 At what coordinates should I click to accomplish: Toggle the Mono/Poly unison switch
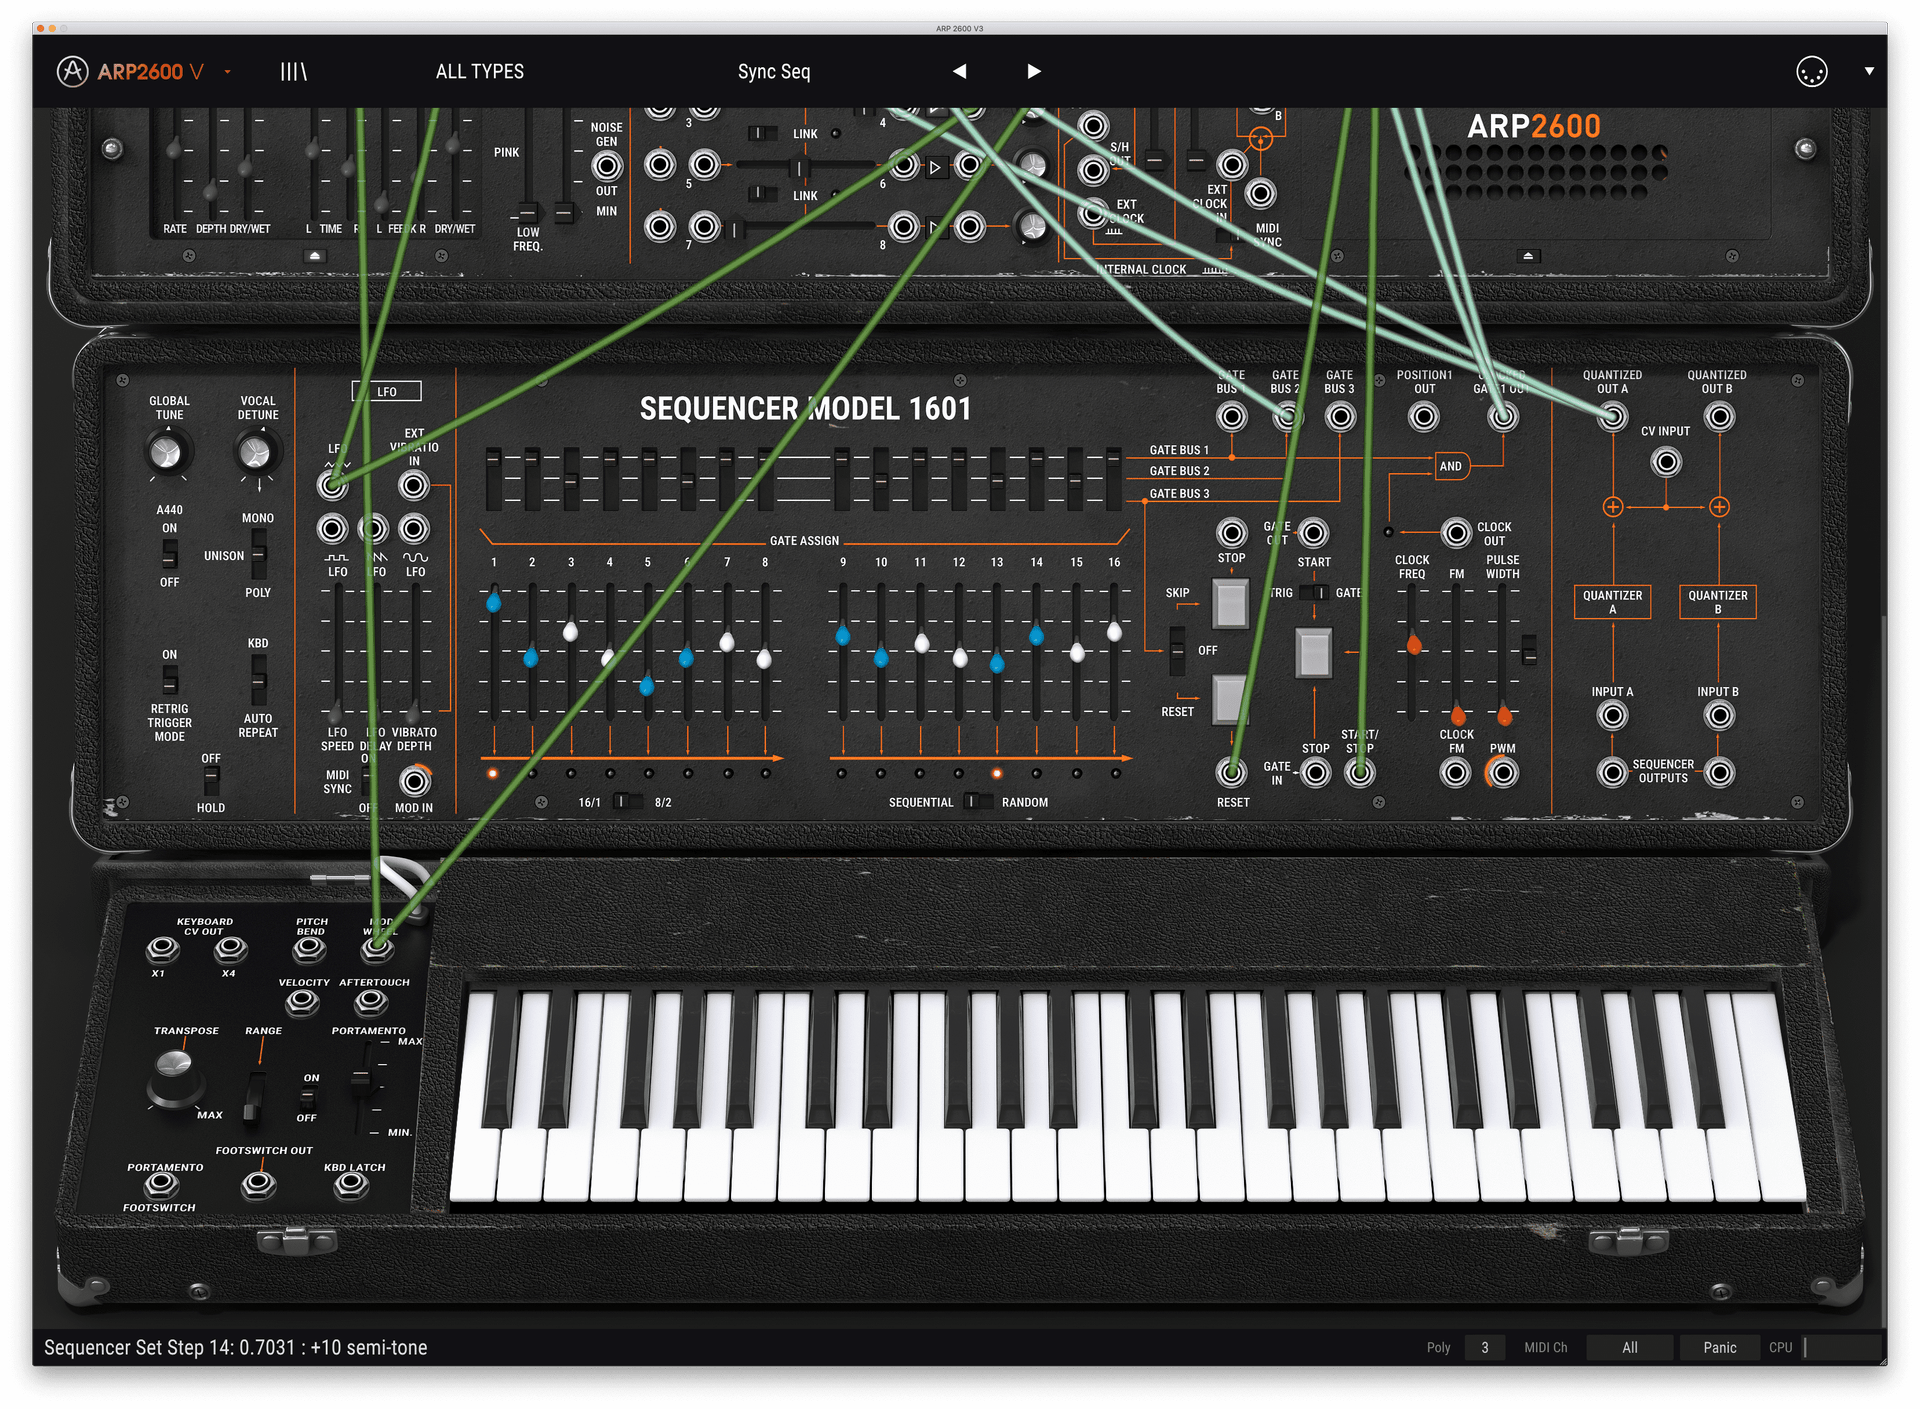coord(259,555)
